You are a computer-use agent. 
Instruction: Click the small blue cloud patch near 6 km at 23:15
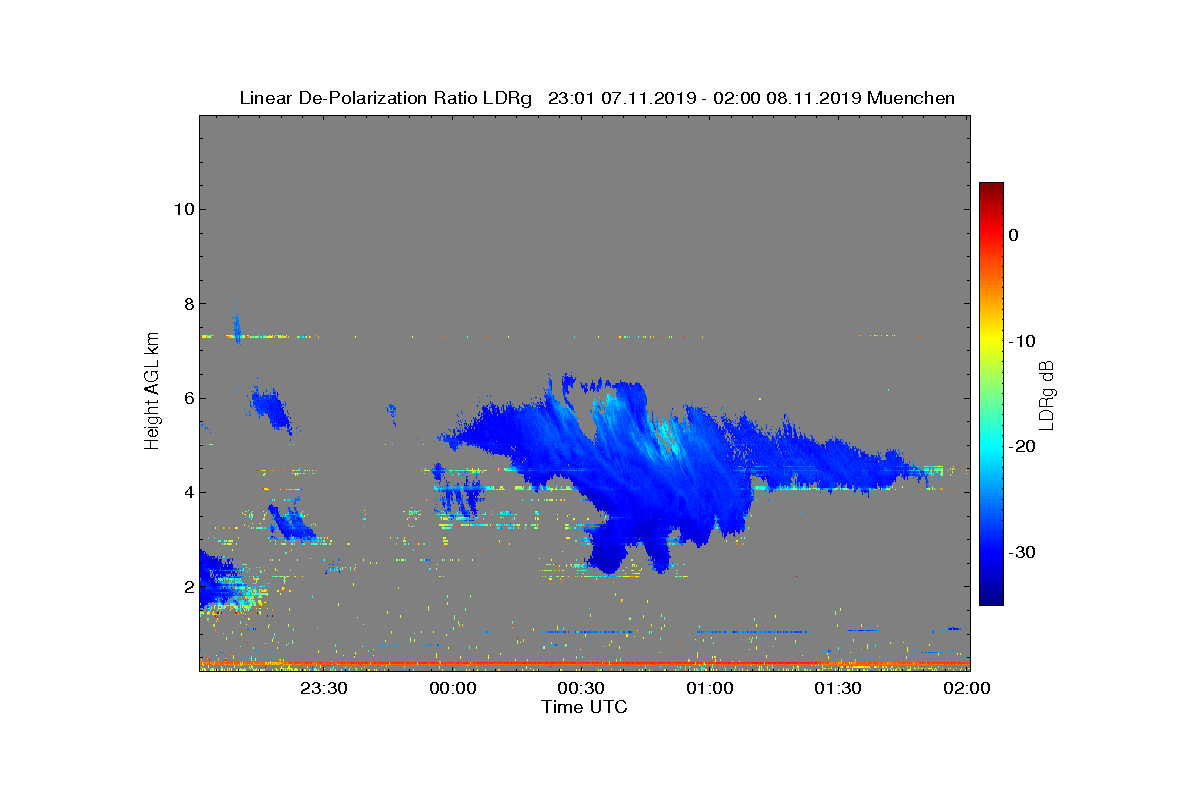click(271, 407)
